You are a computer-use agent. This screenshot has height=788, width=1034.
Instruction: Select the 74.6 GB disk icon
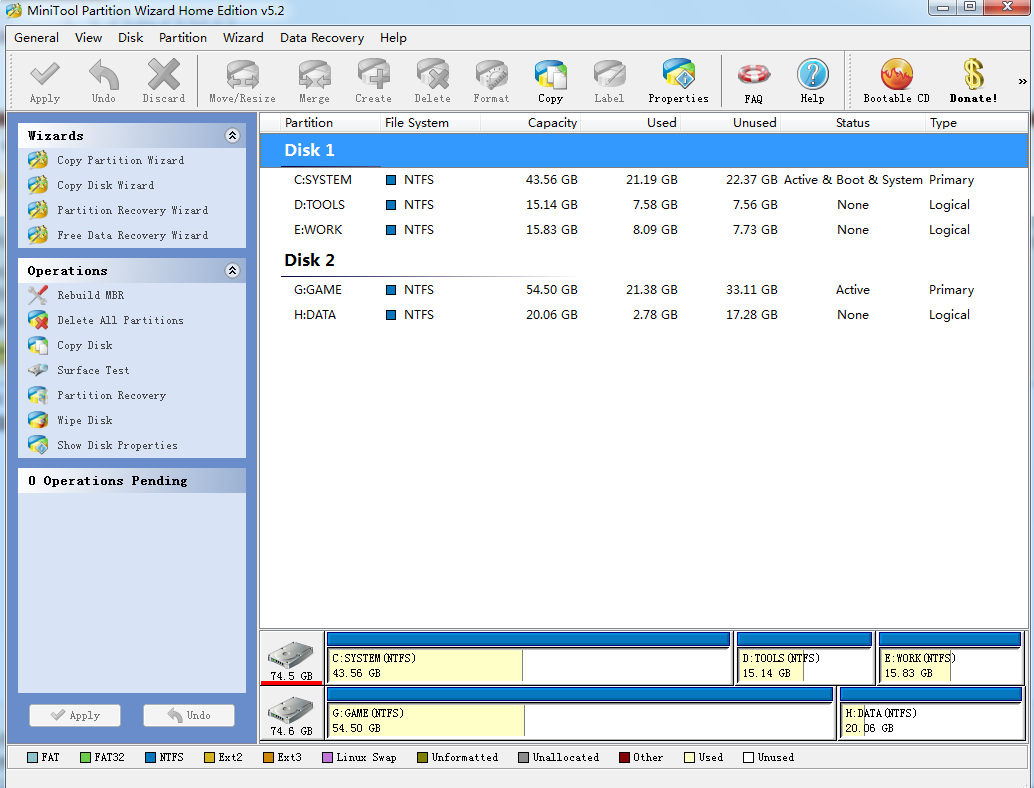tap(291, 713)
